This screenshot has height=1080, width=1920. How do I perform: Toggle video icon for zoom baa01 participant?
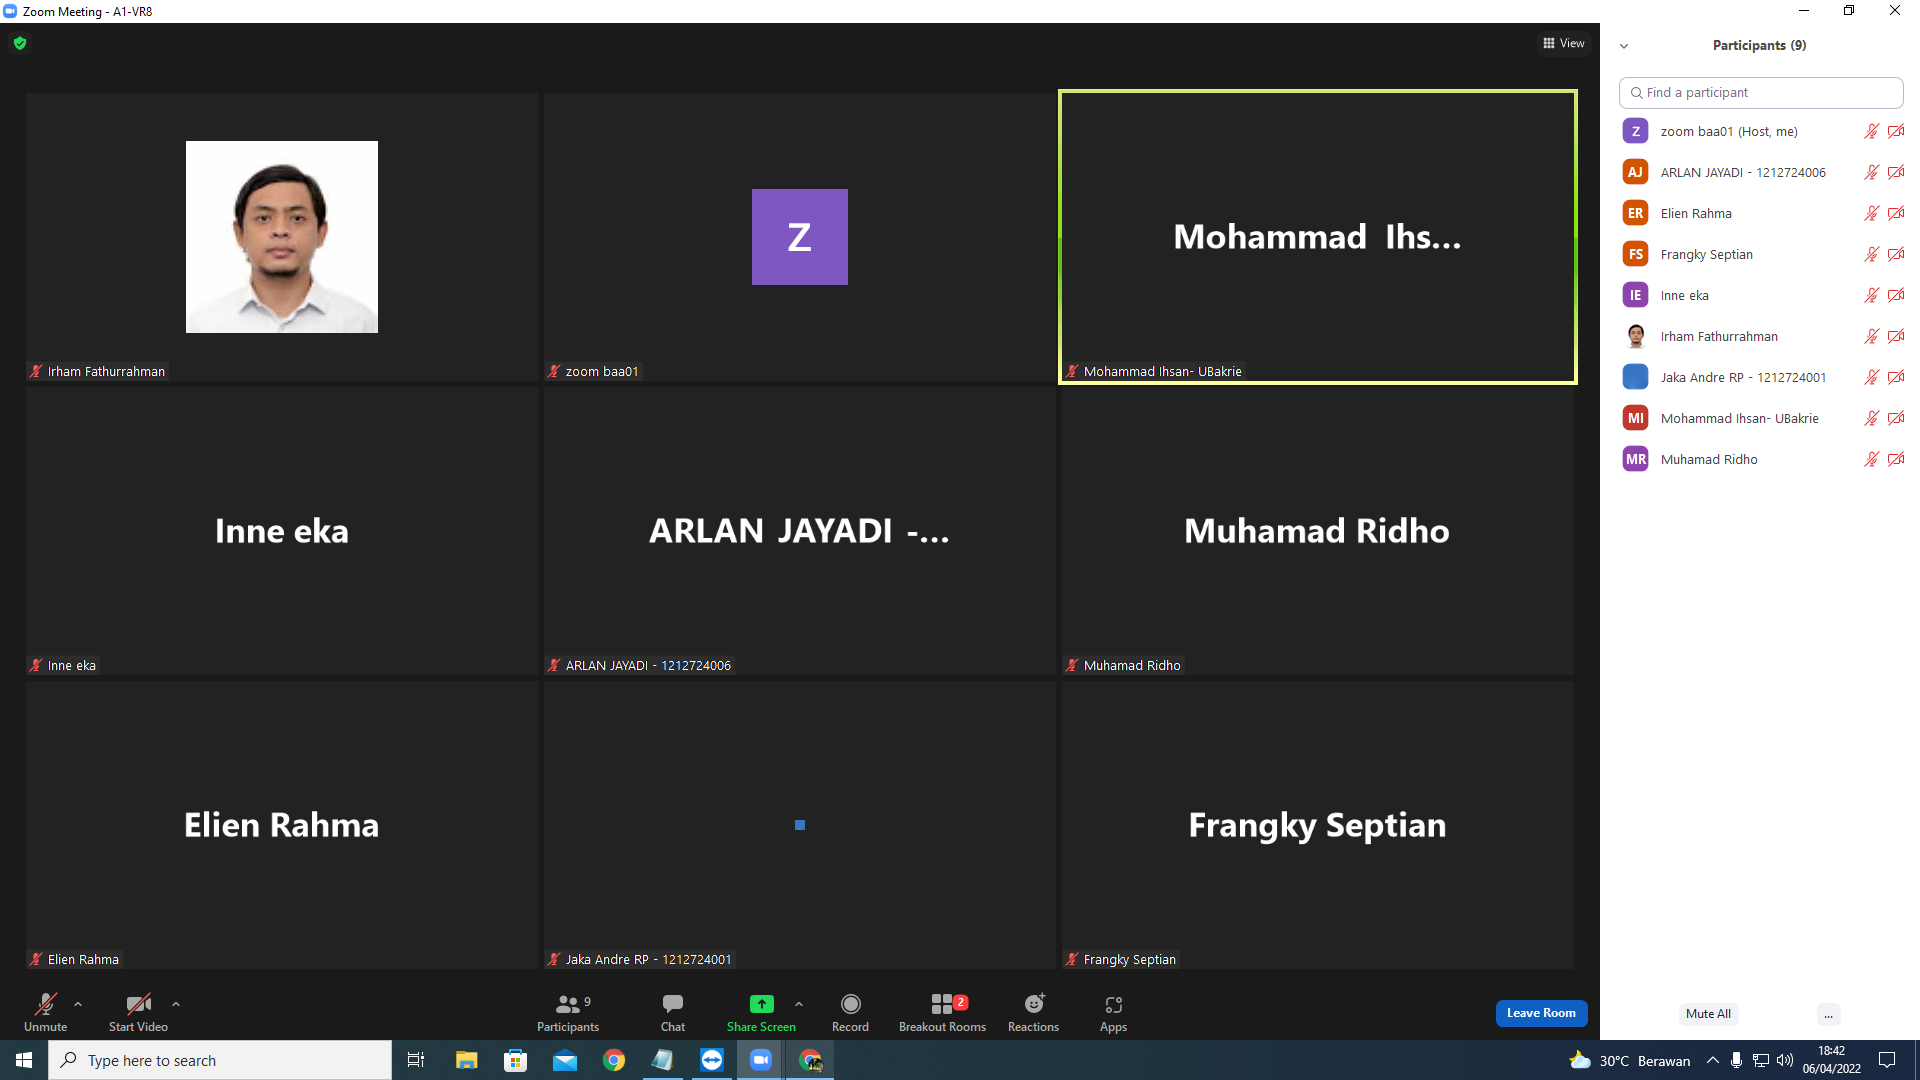[1896, 132]
